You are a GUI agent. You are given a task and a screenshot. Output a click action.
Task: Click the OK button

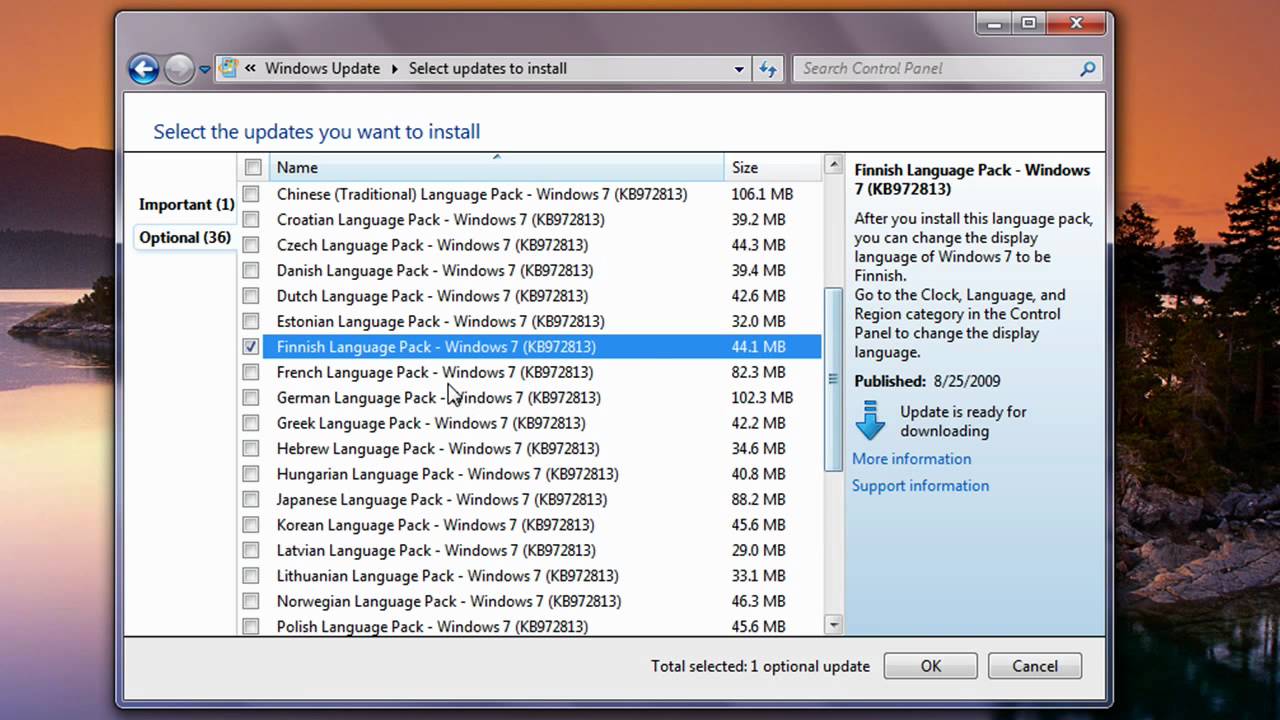click(x=930, y=666)
